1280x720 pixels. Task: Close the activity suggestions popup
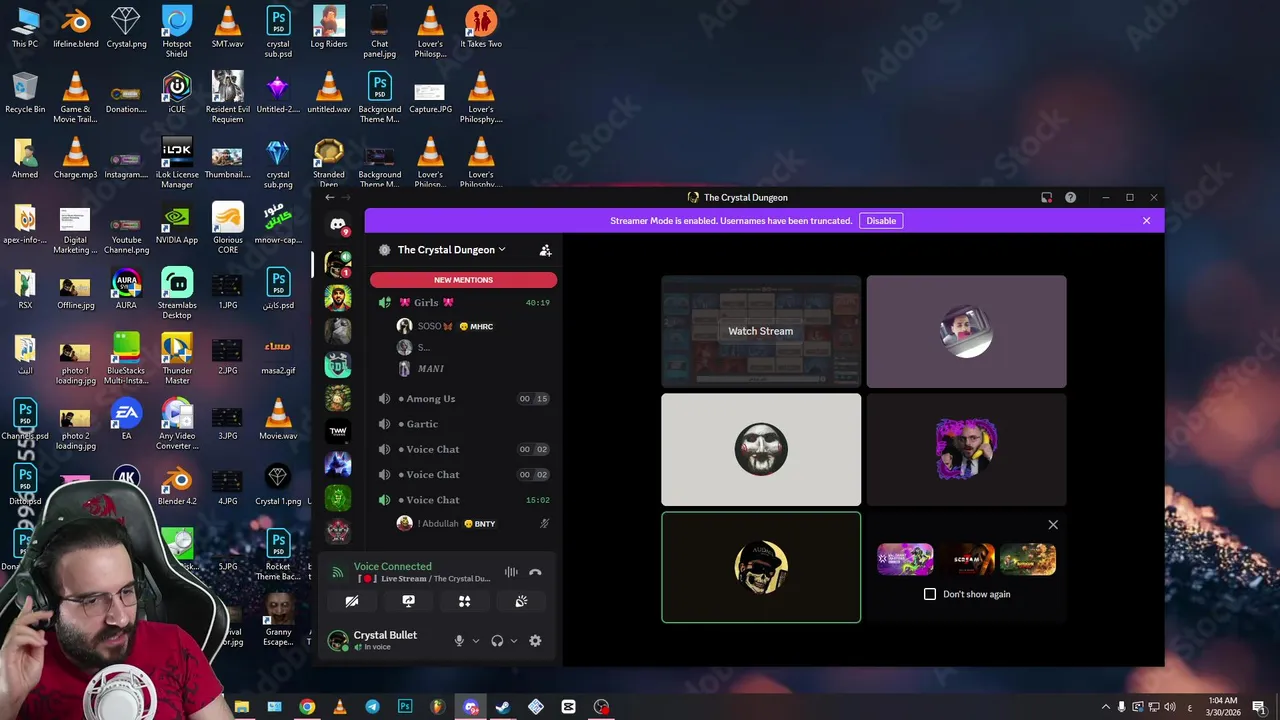point(1052,525)
